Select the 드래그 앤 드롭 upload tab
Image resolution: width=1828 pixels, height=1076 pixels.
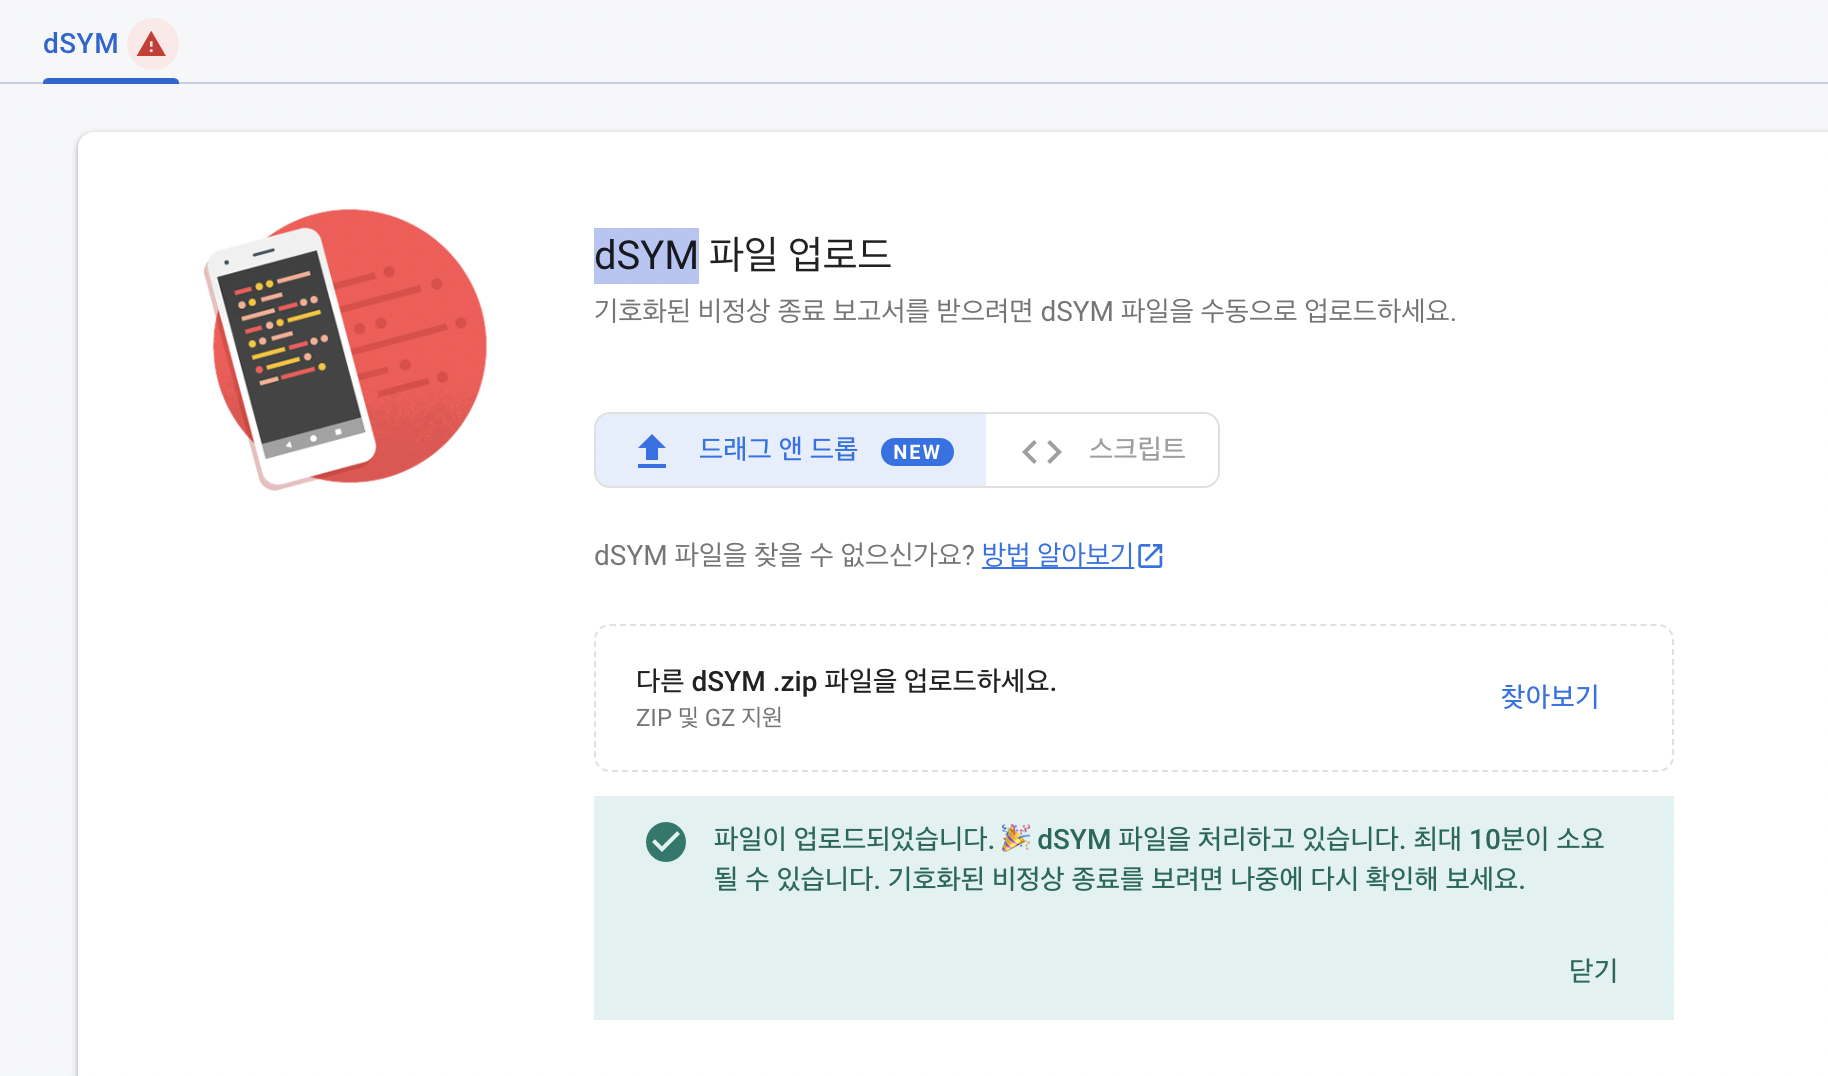click(790, 450)
